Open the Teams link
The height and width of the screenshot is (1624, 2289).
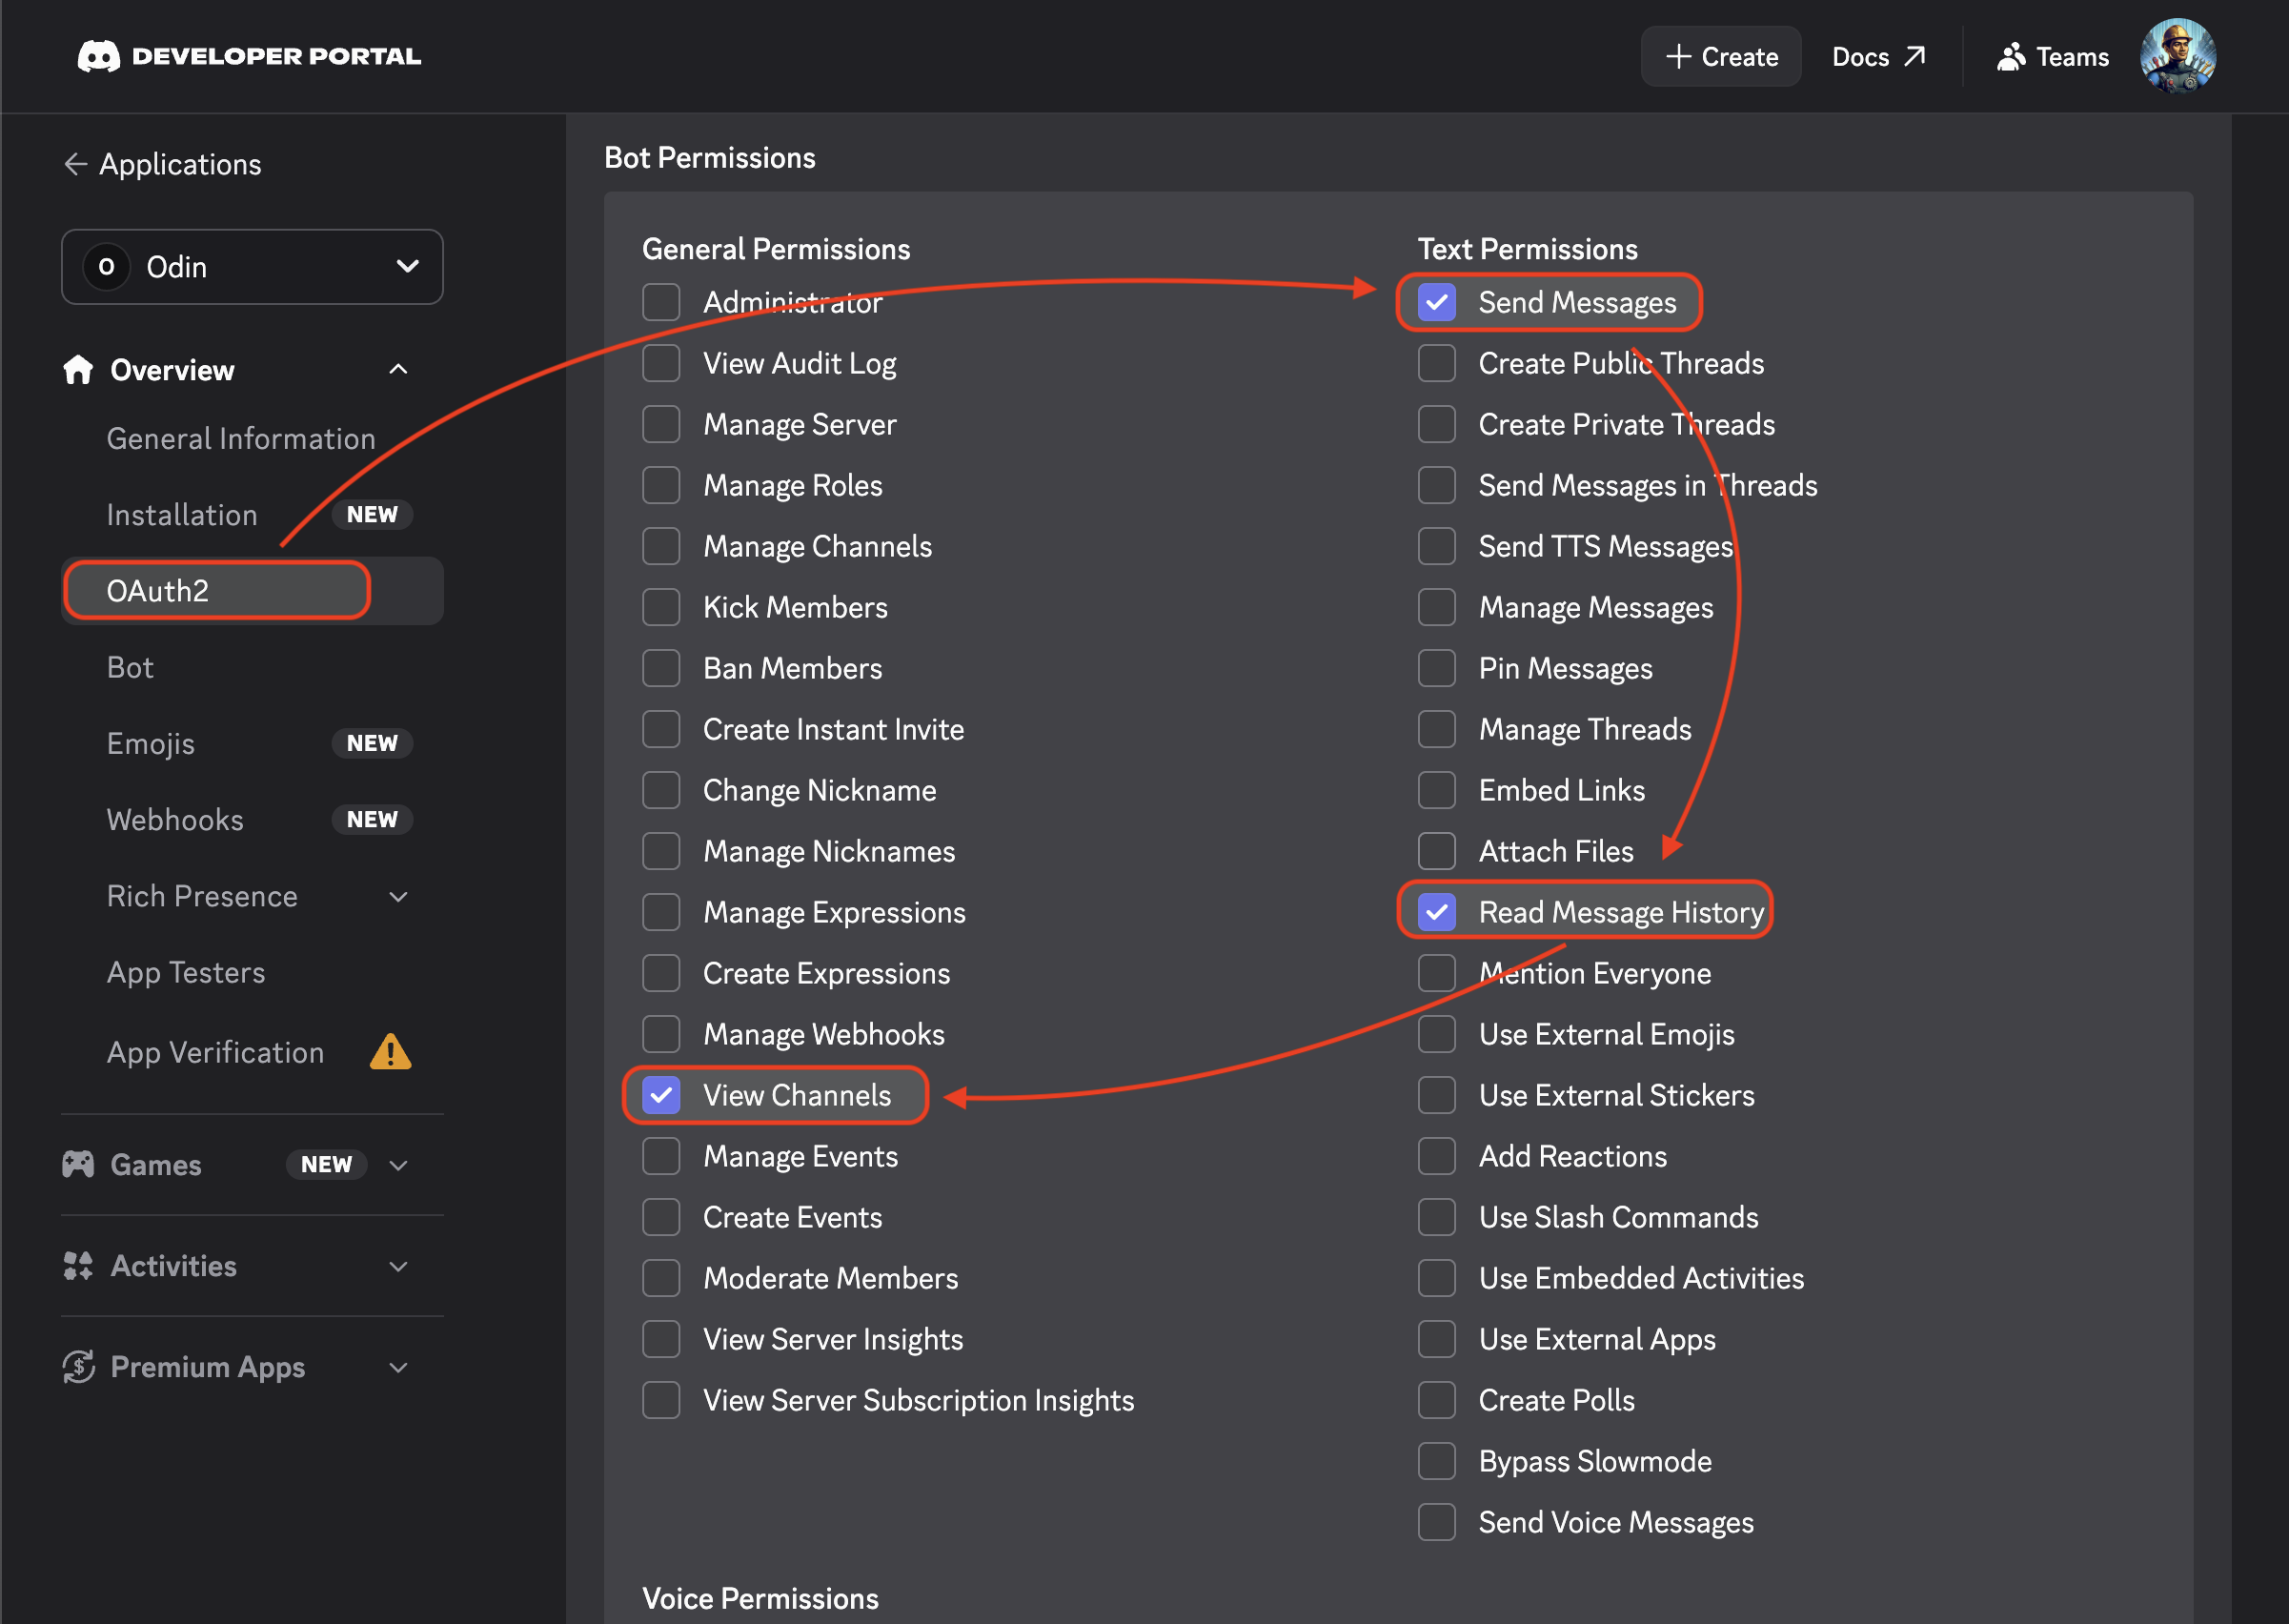(2053, 56)
